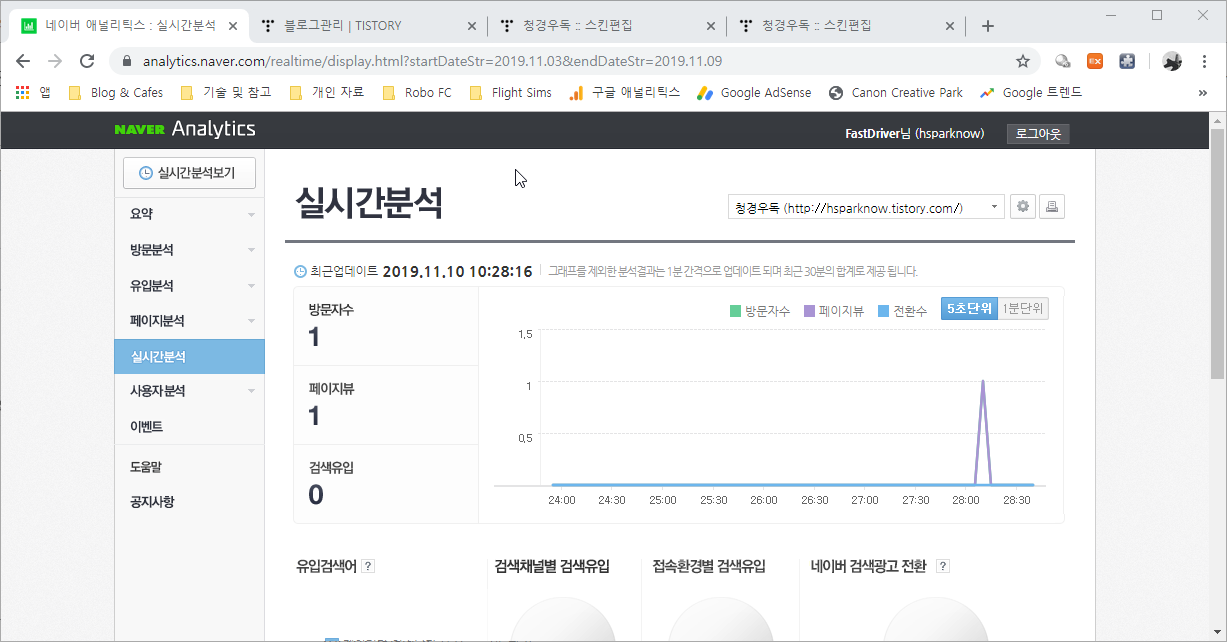Click the purple 페이지뷰 spike in the chart
Screen dimensions: 1227x642
pos(983,432)
